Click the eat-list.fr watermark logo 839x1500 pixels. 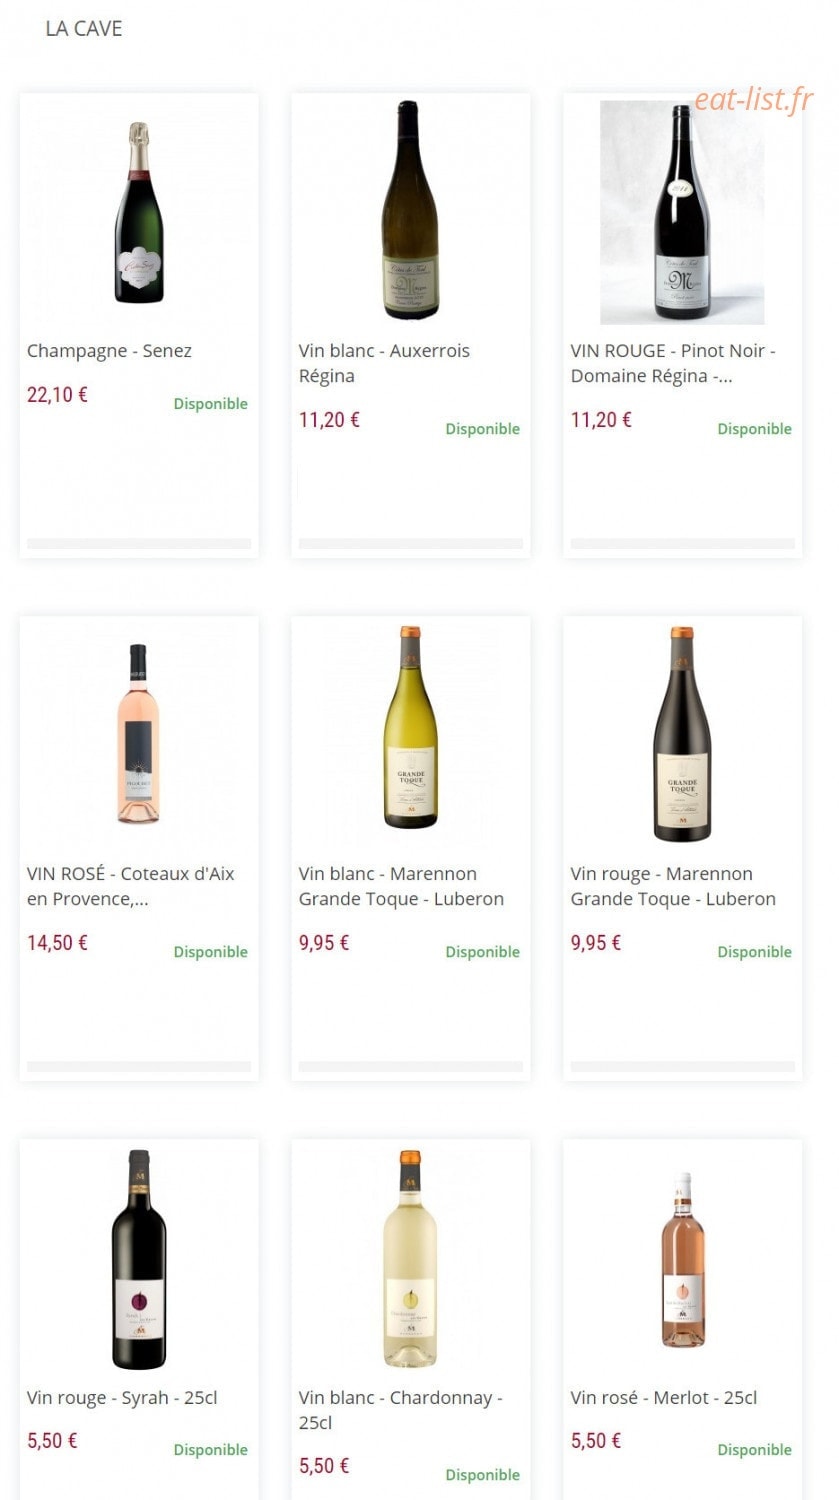point(754,100)
